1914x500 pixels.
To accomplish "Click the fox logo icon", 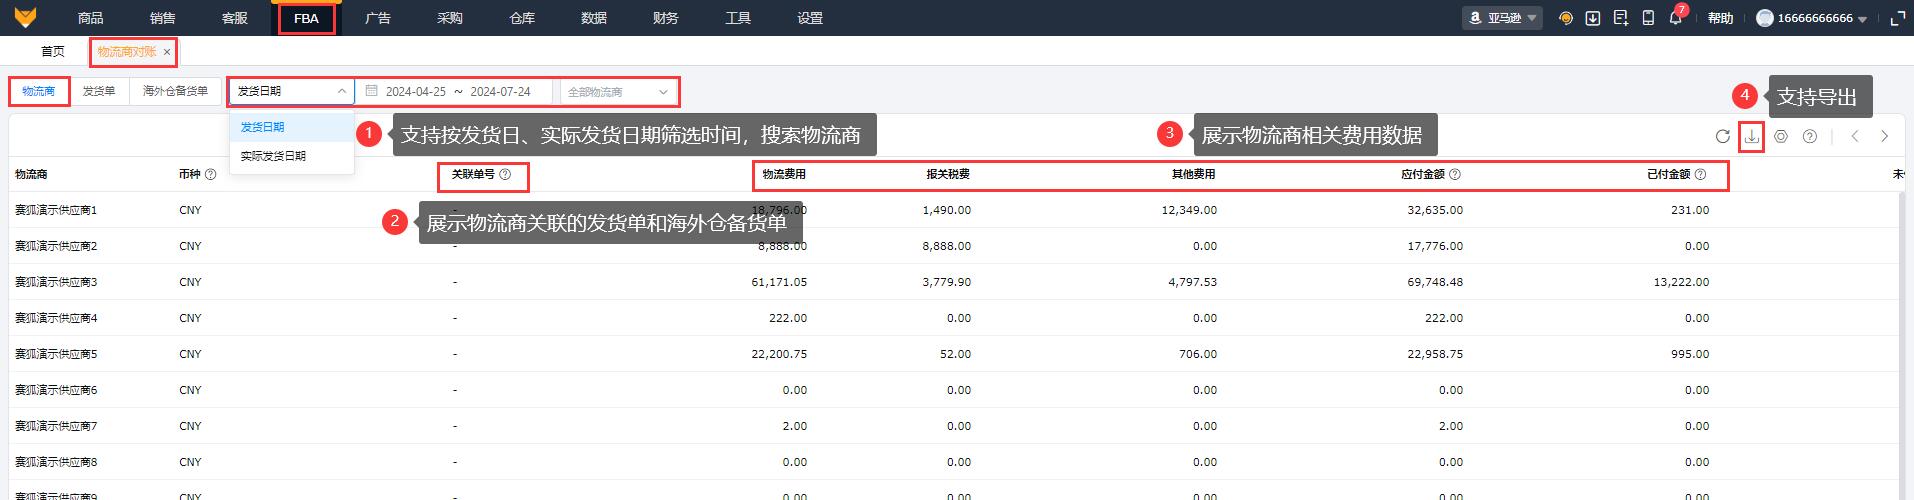I will [25, 17].
